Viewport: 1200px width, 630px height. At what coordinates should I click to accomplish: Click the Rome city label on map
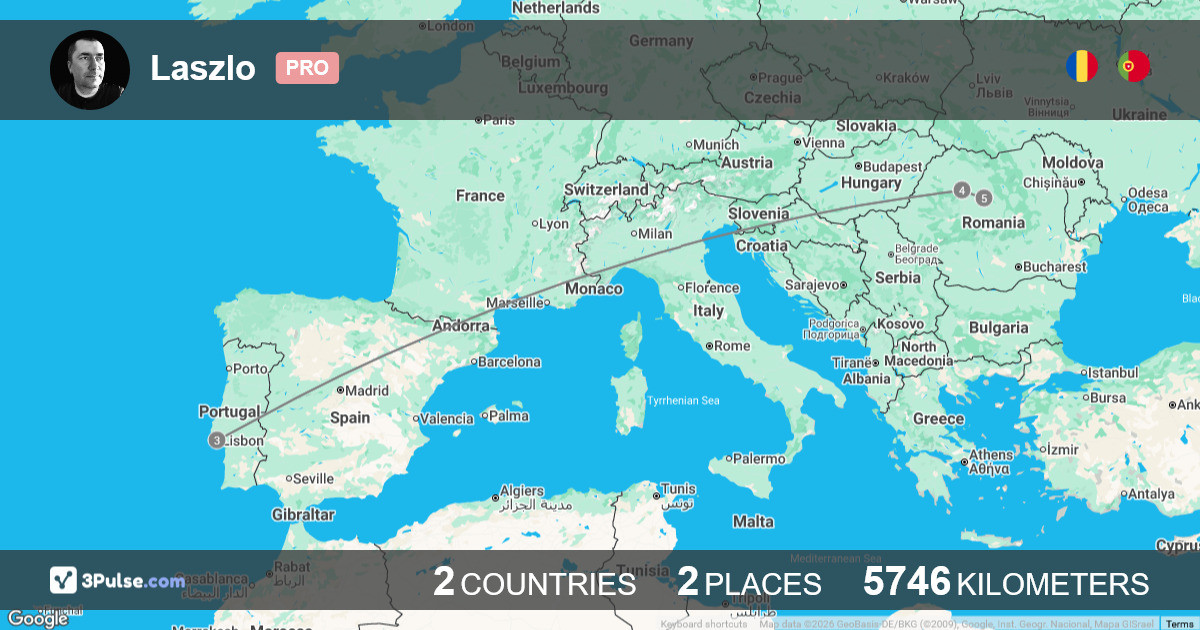(731, 346)
